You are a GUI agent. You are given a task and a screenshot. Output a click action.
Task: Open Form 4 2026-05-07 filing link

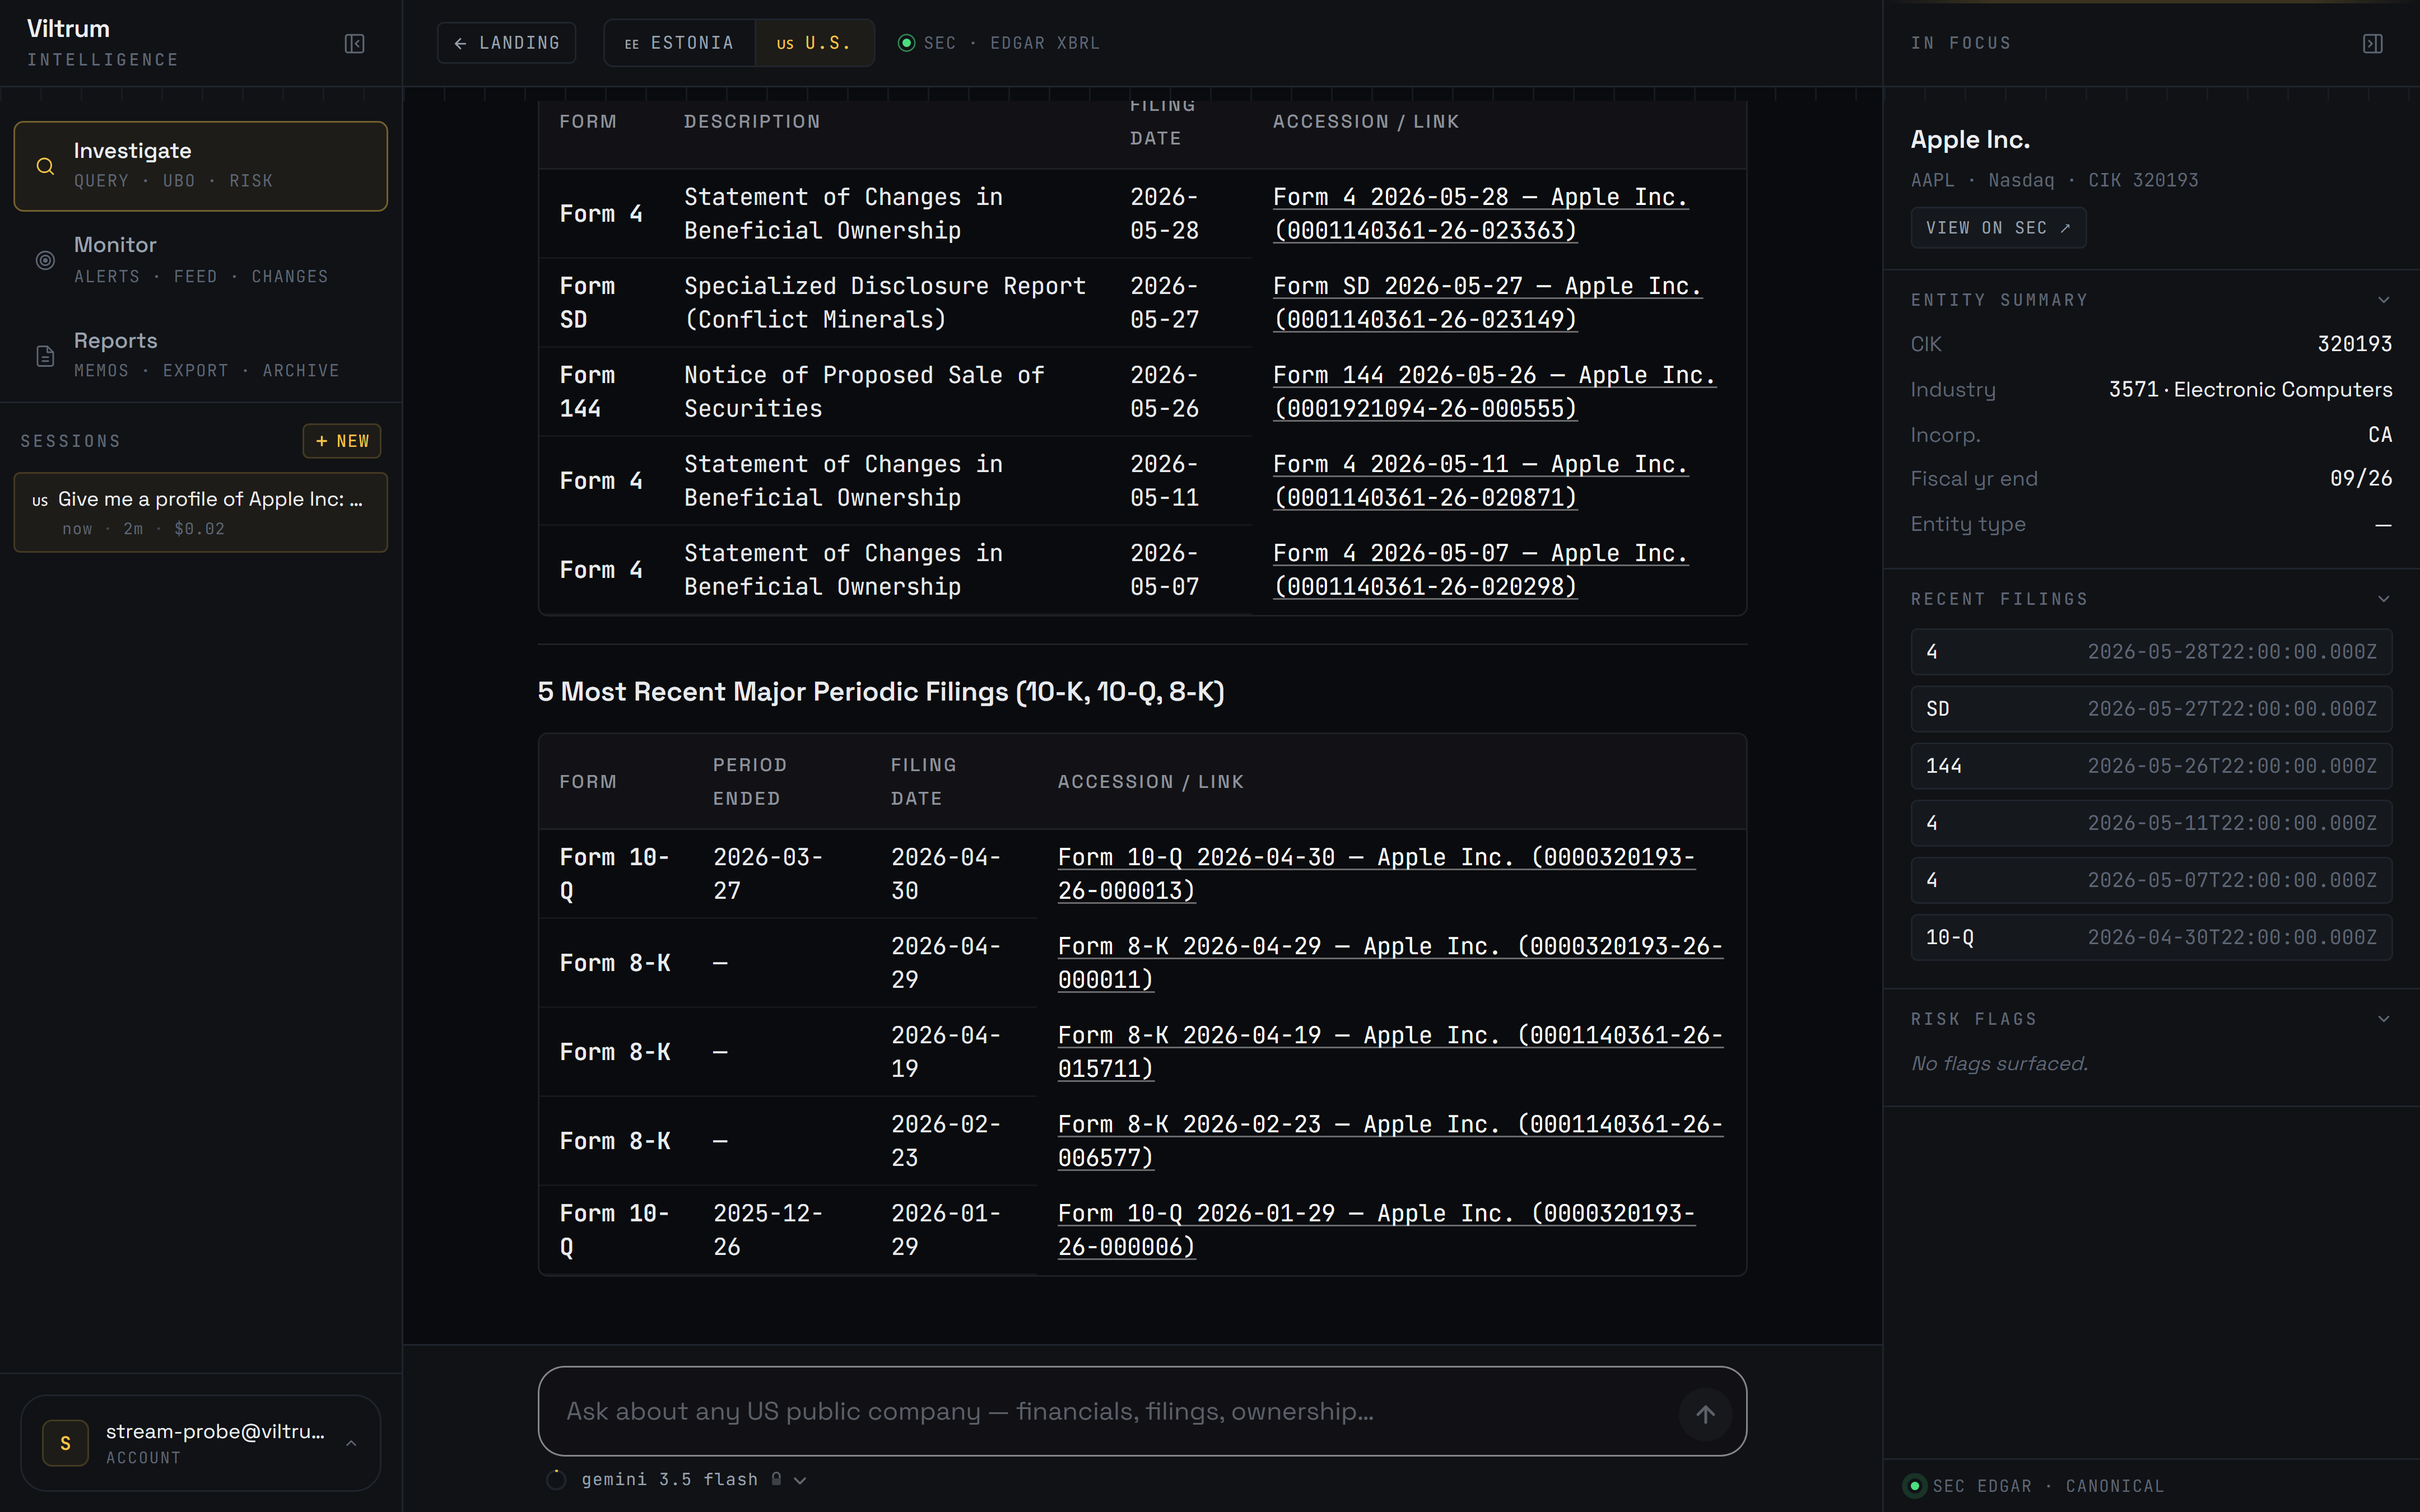click(x=1481, y=570)
